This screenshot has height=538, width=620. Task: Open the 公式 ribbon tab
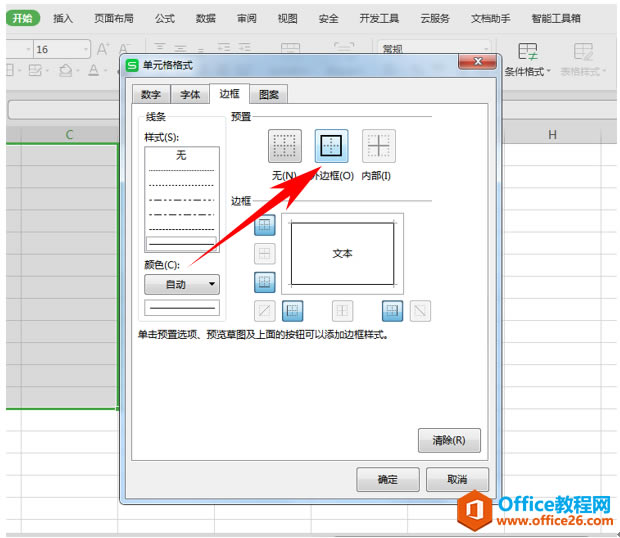165,18
